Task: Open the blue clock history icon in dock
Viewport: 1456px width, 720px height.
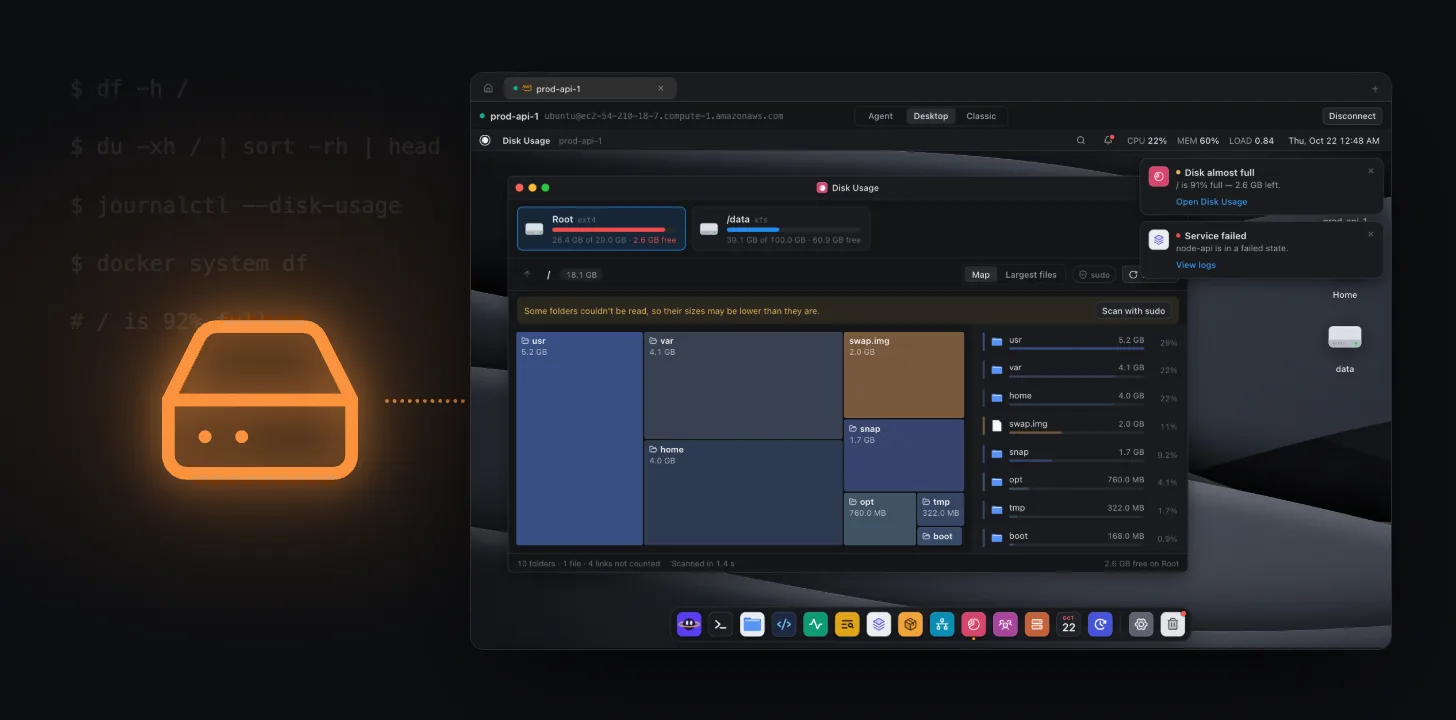Action: tap(1100, 625)
